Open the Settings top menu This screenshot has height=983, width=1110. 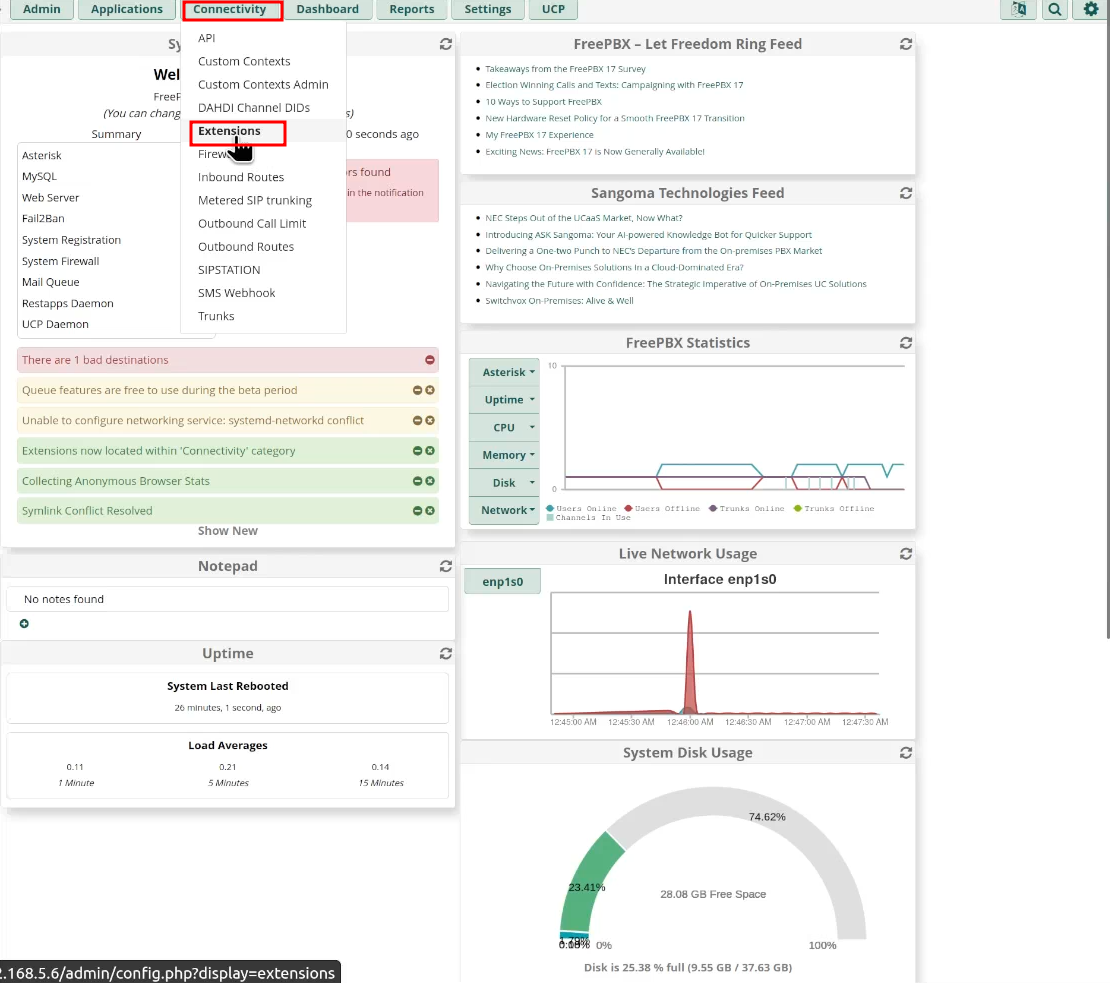coord(487,9)
